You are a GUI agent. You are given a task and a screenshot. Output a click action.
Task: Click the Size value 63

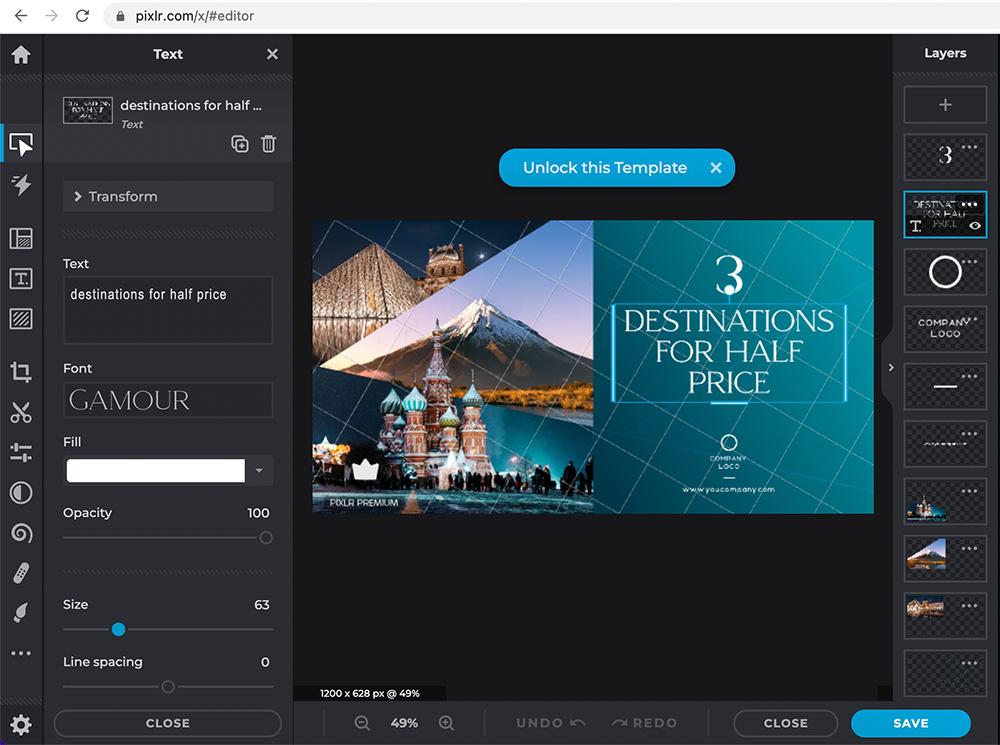click(x=261, y=605)
